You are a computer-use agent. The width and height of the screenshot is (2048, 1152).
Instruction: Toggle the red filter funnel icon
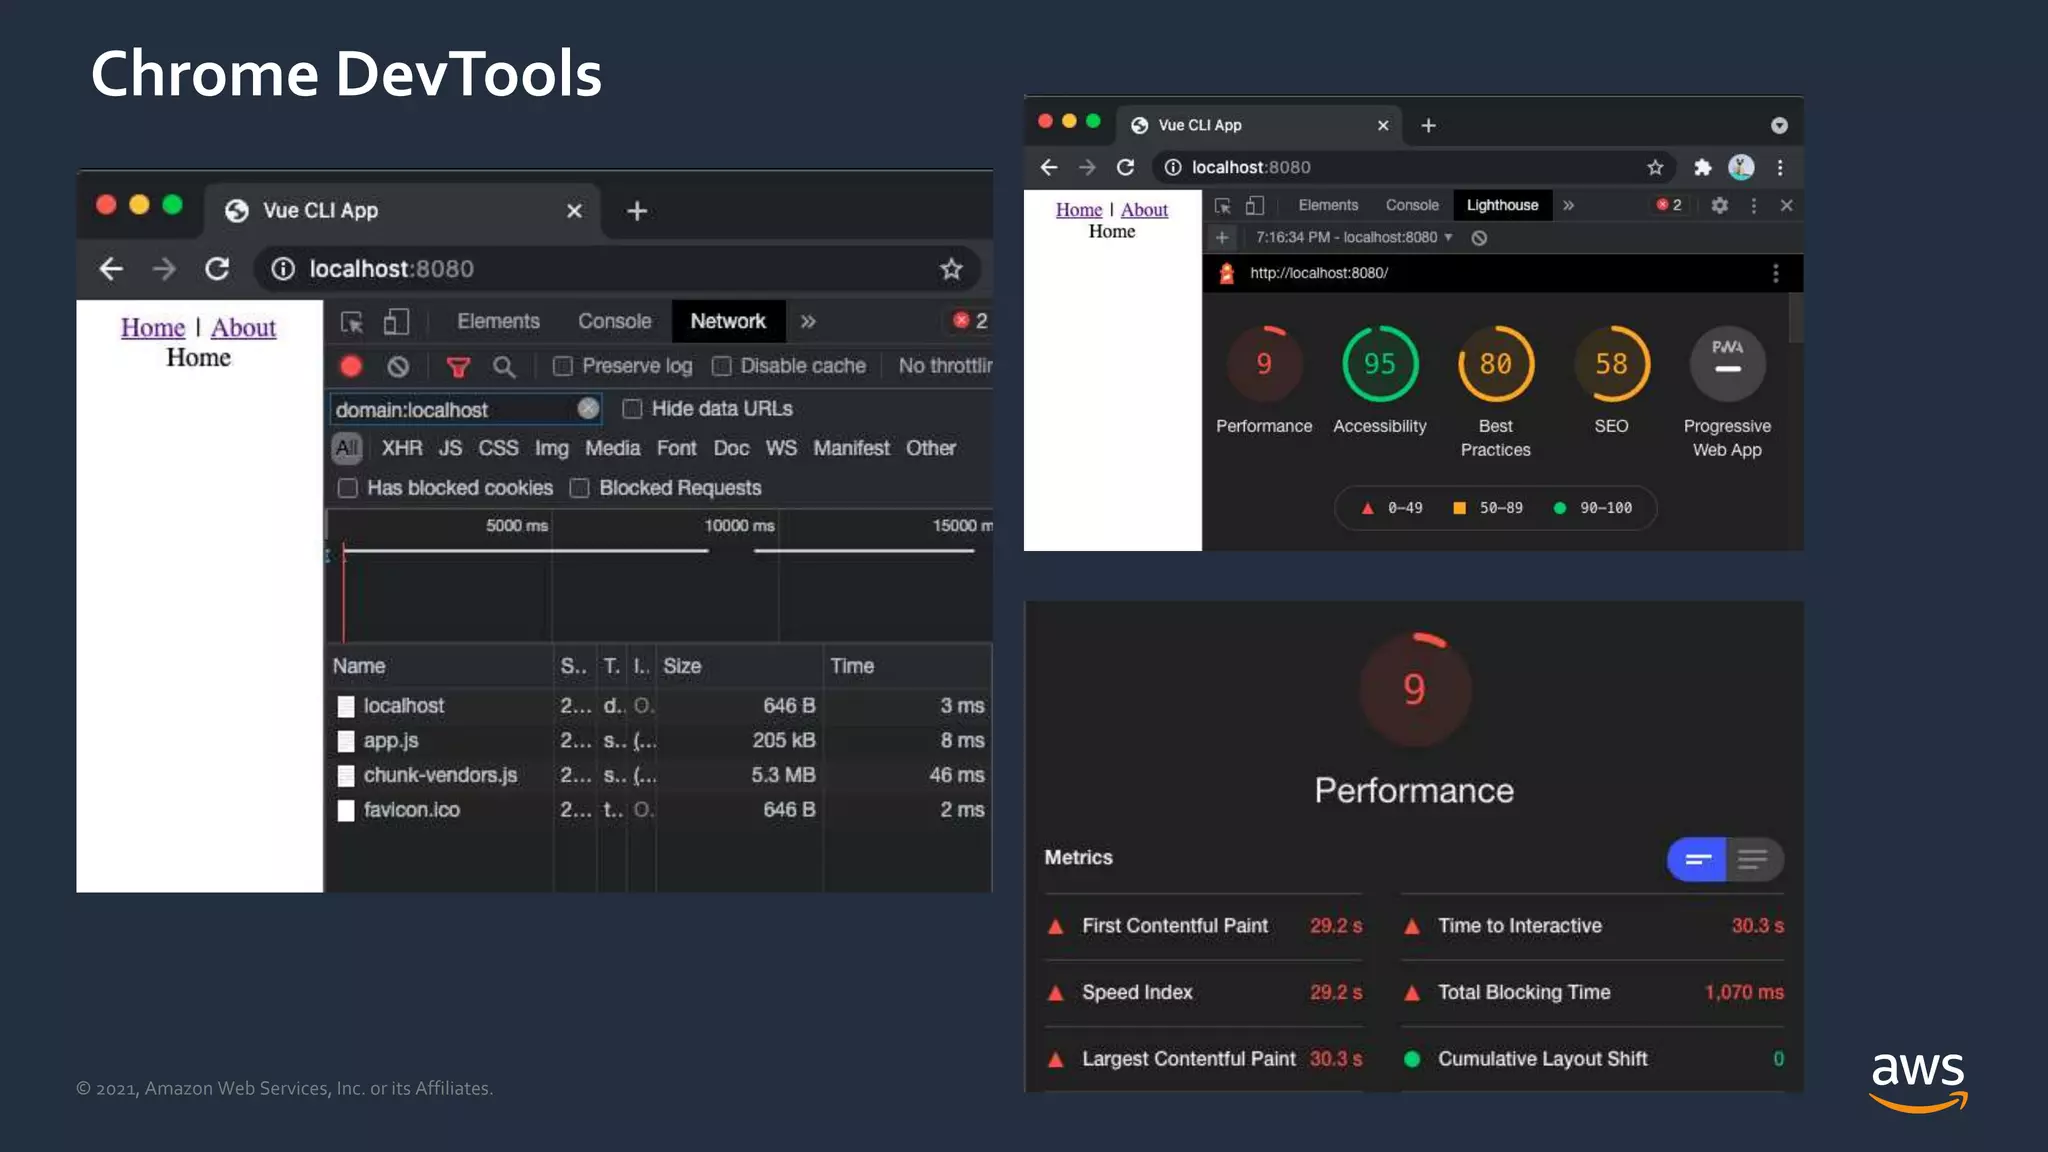(458, 367)
